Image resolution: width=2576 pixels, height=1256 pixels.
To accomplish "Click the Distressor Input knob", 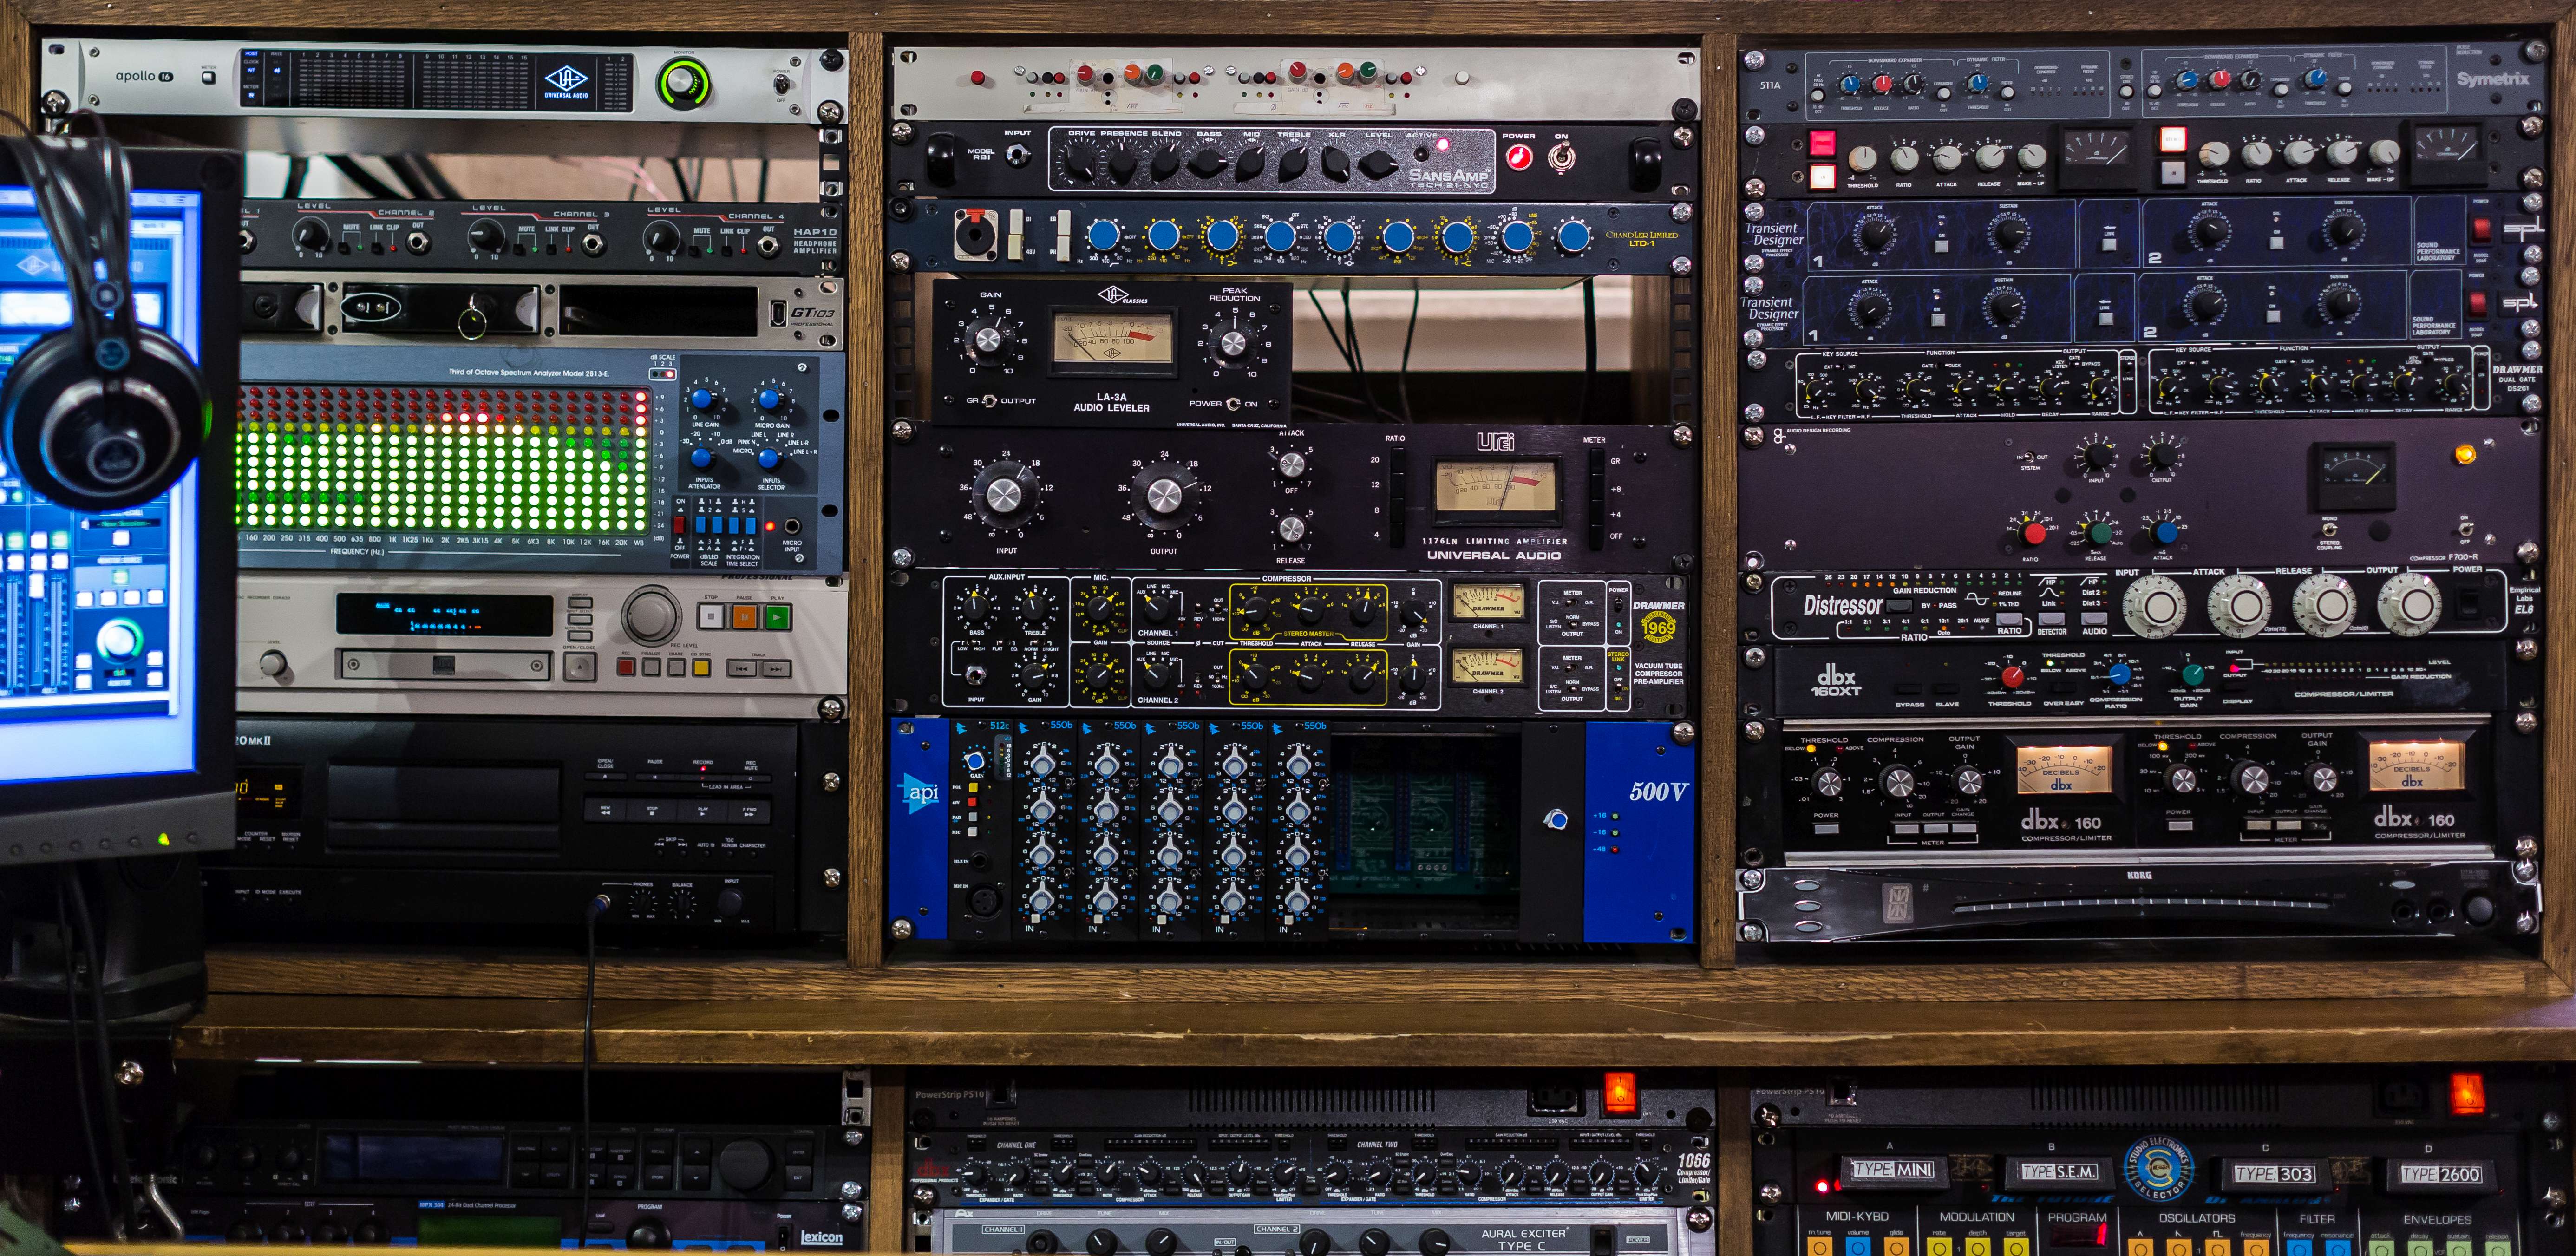I will click(x=2155, y=607).
